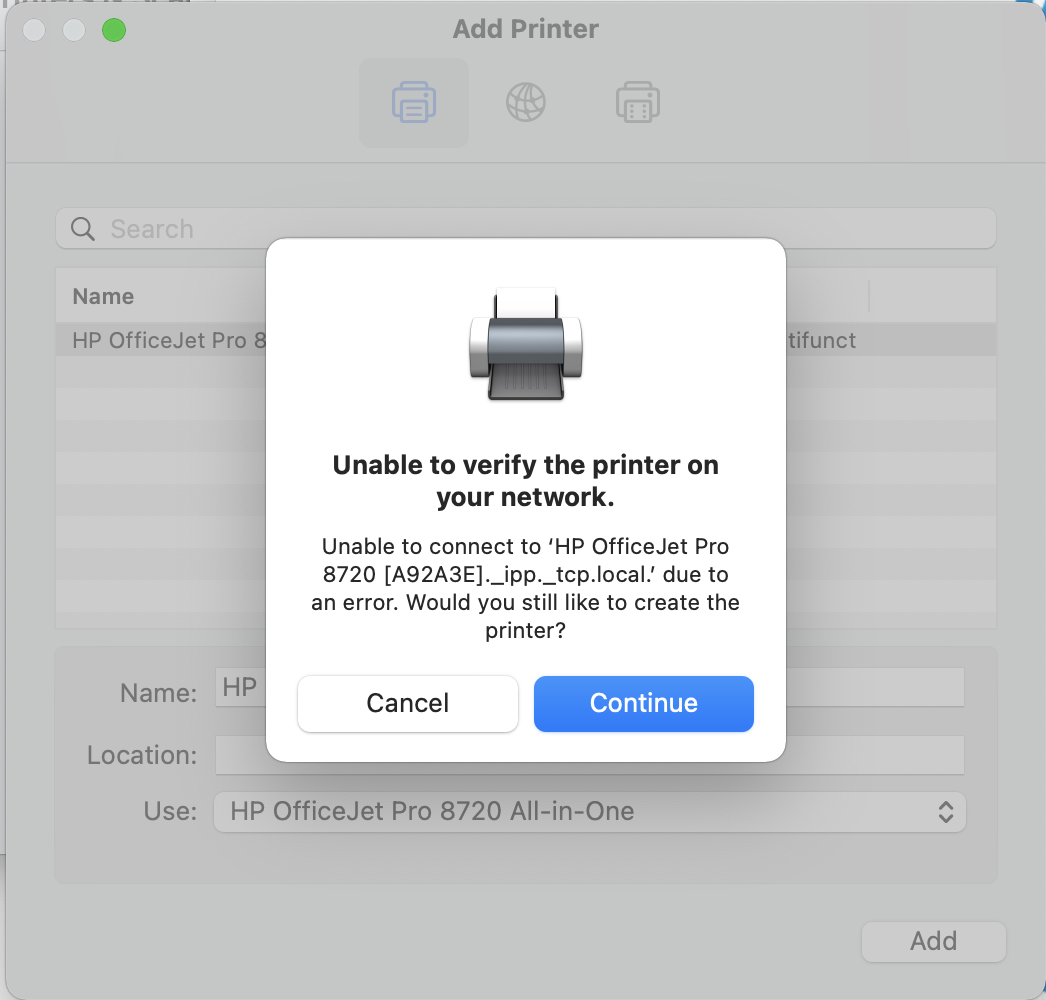Click the Windows printer icon in the toolbar
The height and width of the screenshot is (1000, 1046).
637,102
